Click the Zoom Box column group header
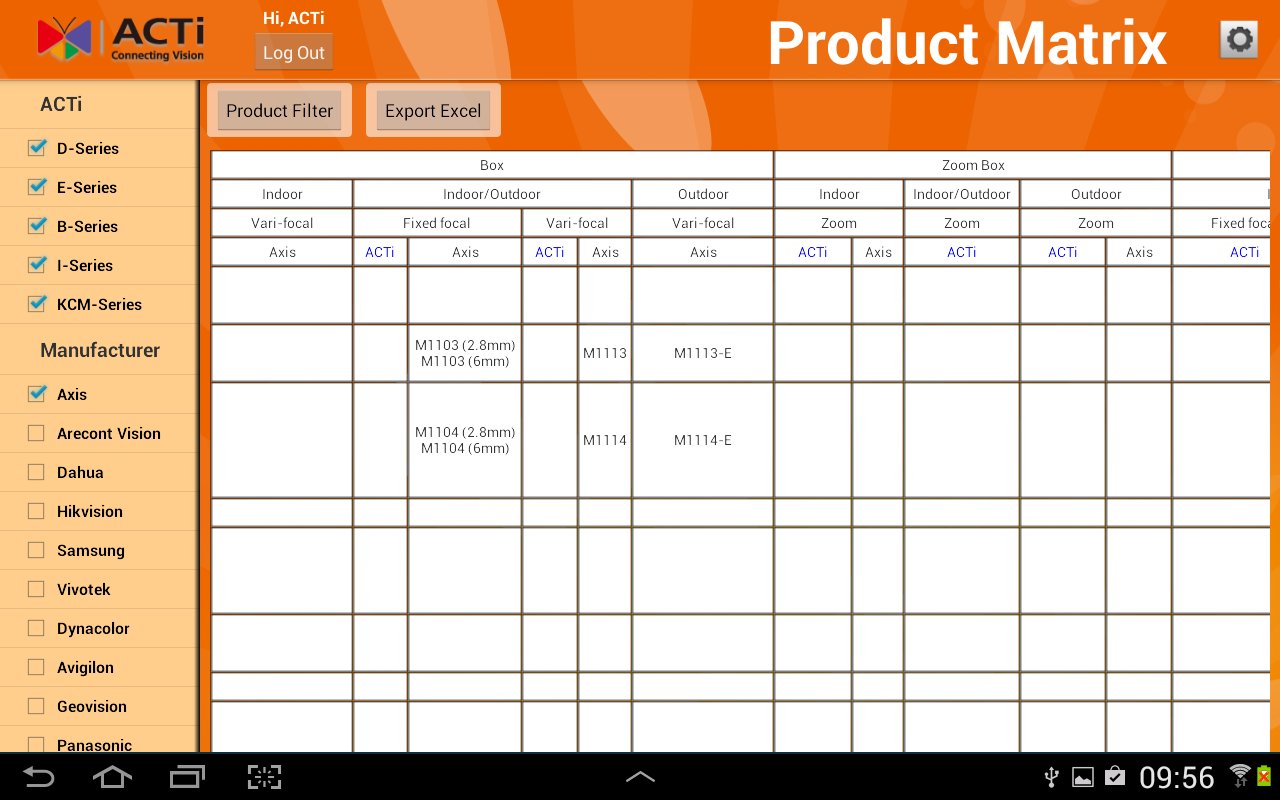This screenshot has width=1280, height=800. coord(973,165)
